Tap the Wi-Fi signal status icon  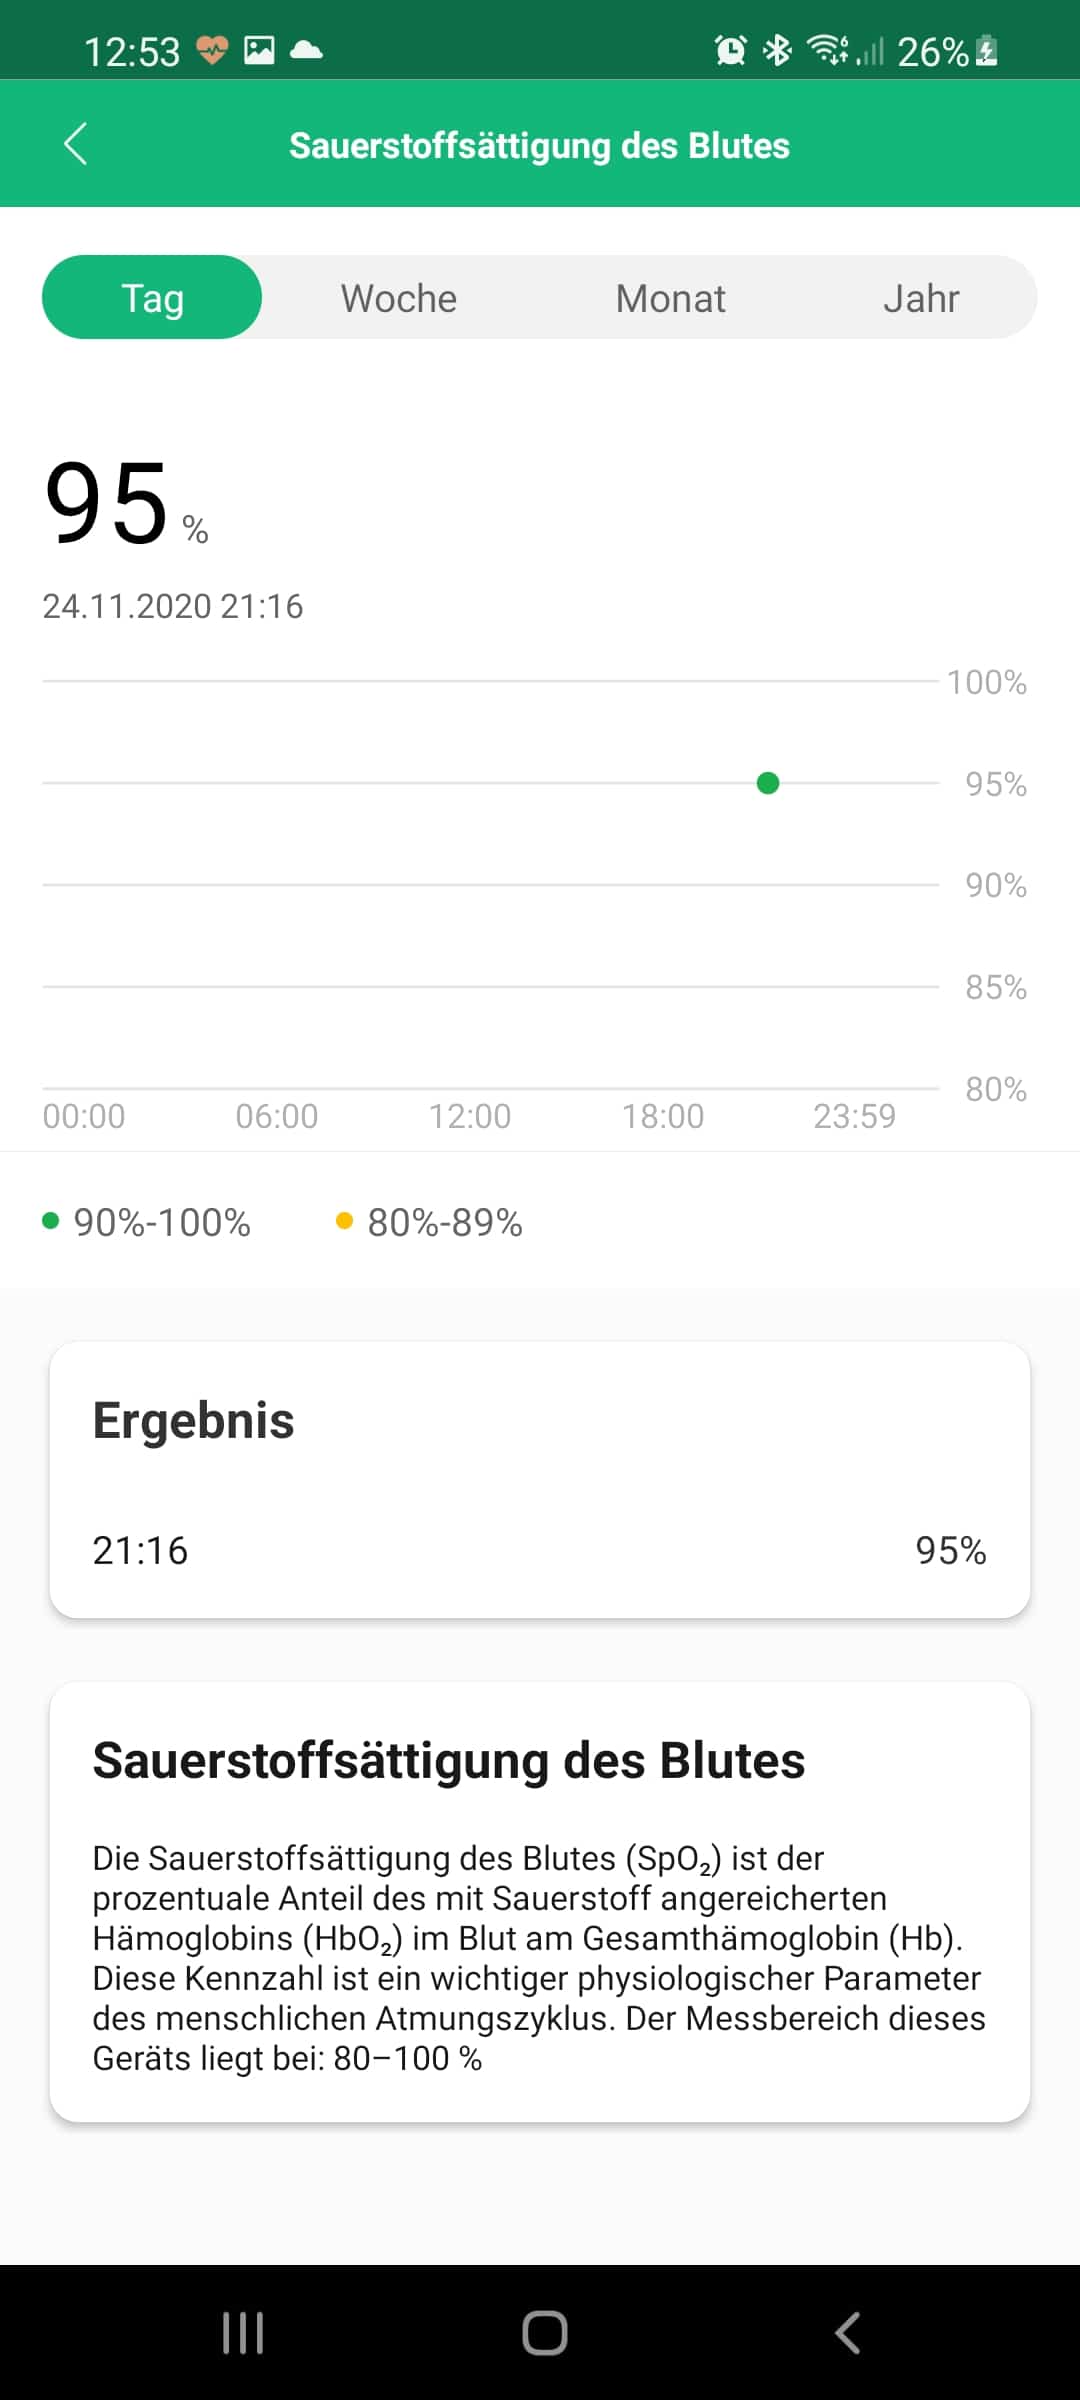pos(827,49)
